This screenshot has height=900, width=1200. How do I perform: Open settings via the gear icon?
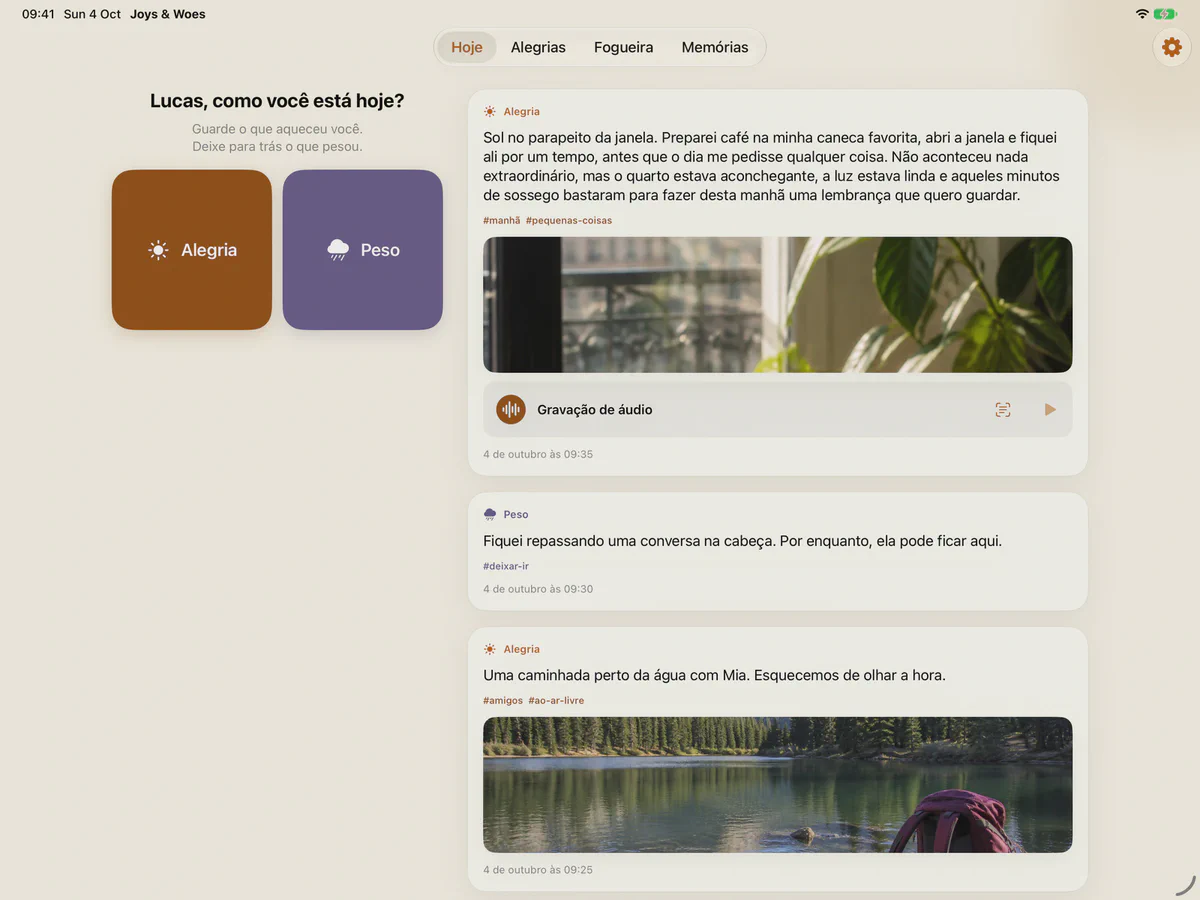tap(1172, 47)
